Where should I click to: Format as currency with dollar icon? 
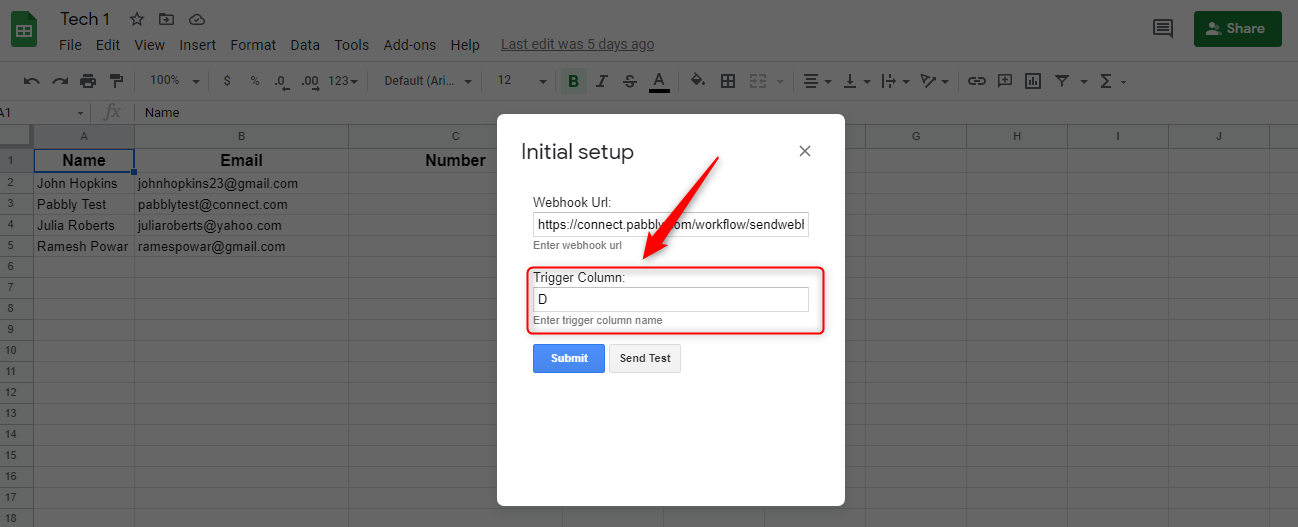227,81
